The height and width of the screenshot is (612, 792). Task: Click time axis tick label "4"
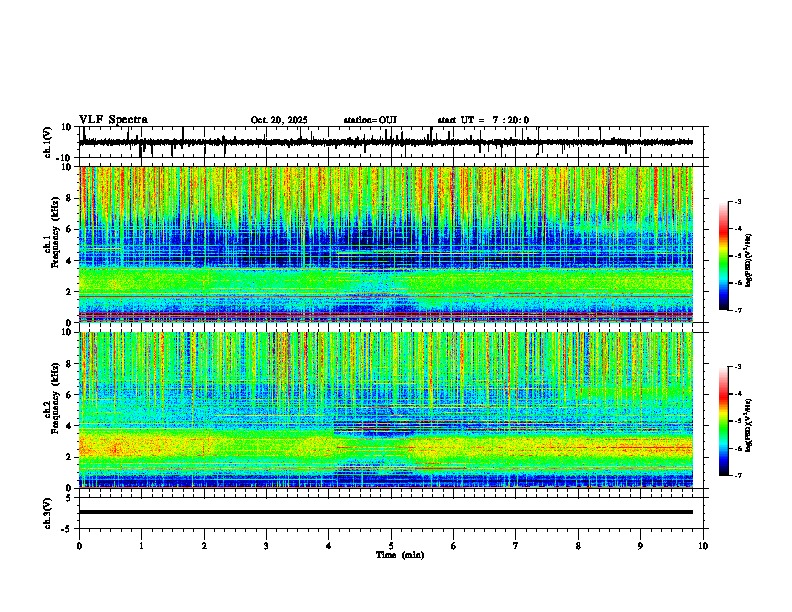point(329,546)
